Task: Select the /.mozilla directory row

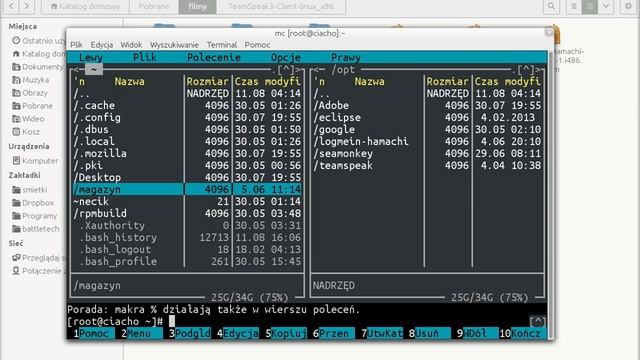Action: tap(187, 153)
